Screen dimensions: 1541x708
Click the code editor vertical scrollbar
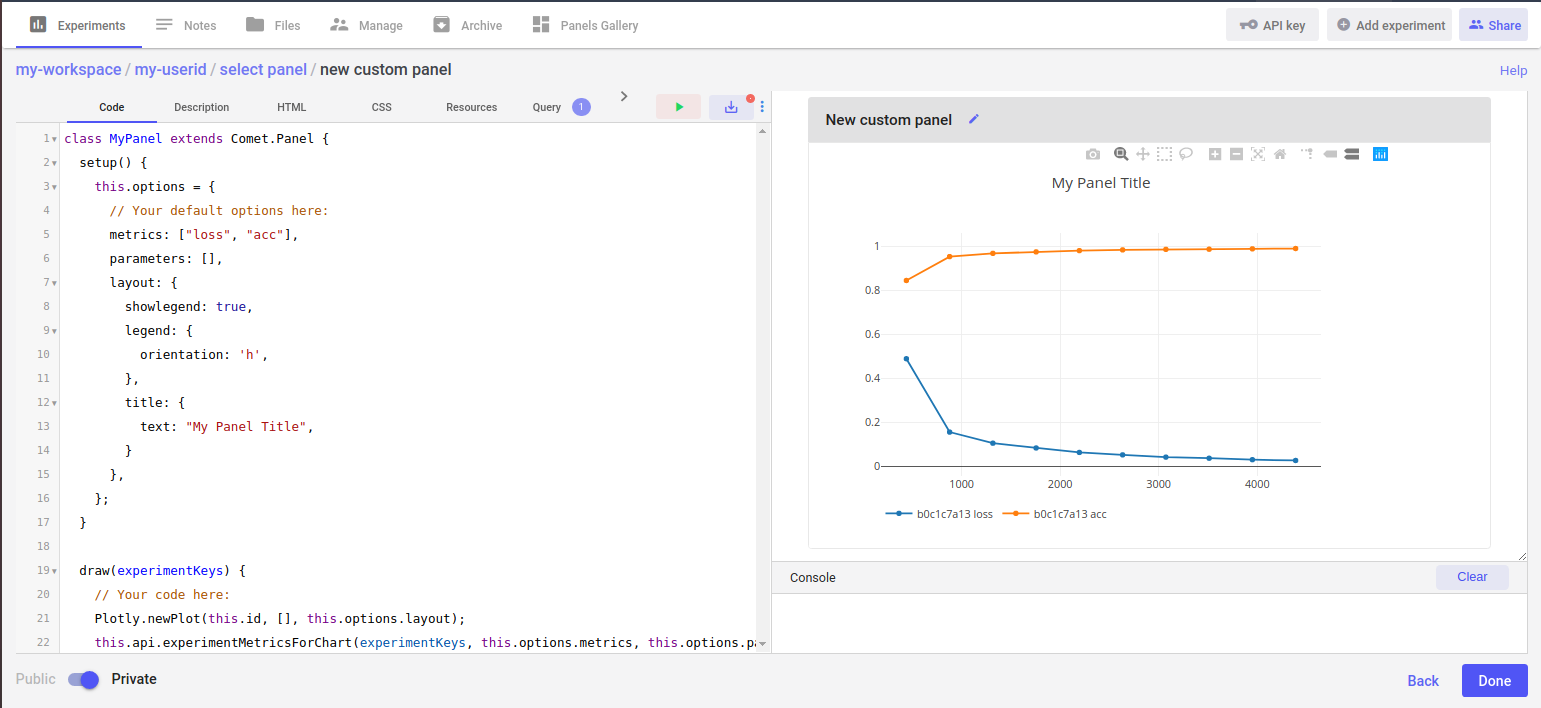click(762, 387)
